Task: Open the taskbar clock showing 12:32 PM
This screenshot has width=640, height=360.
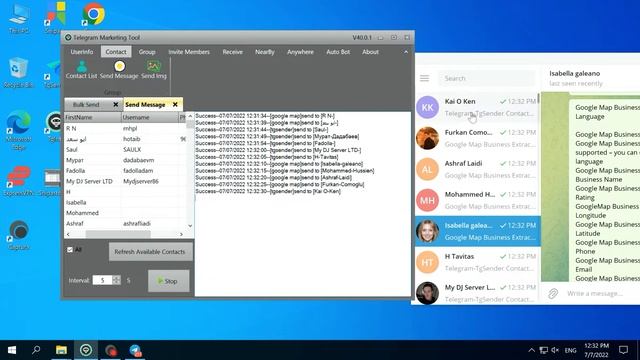Action: click(596, 350)
